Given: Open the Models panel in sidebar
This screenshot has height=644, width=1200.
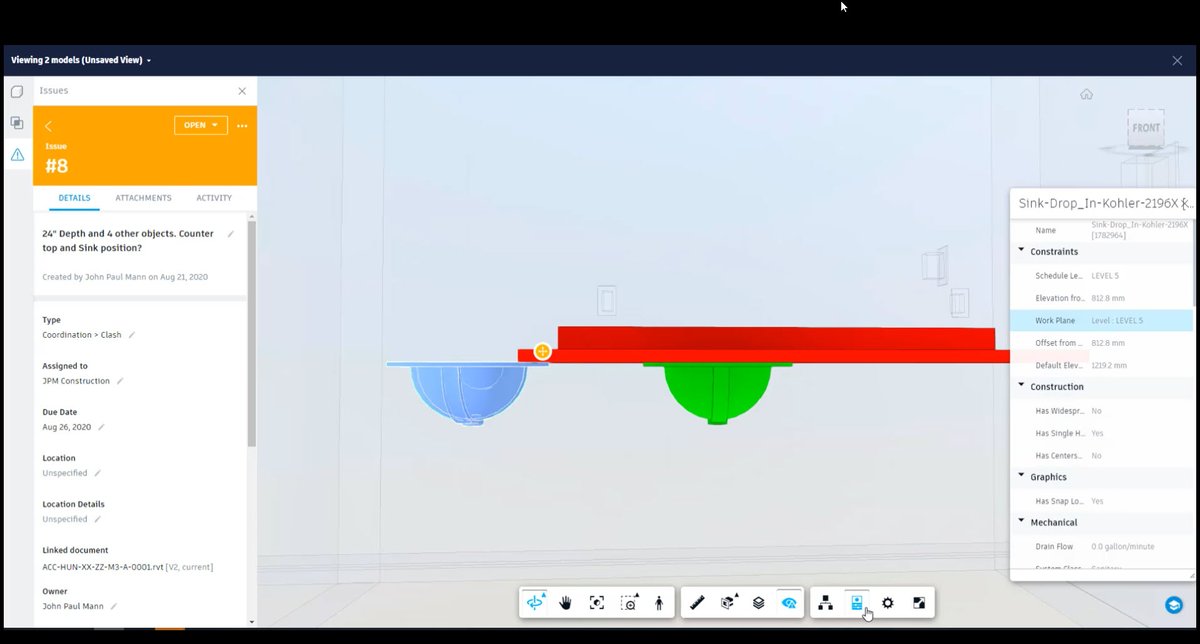Looking at the screenshot, I should tap(17, 92).
